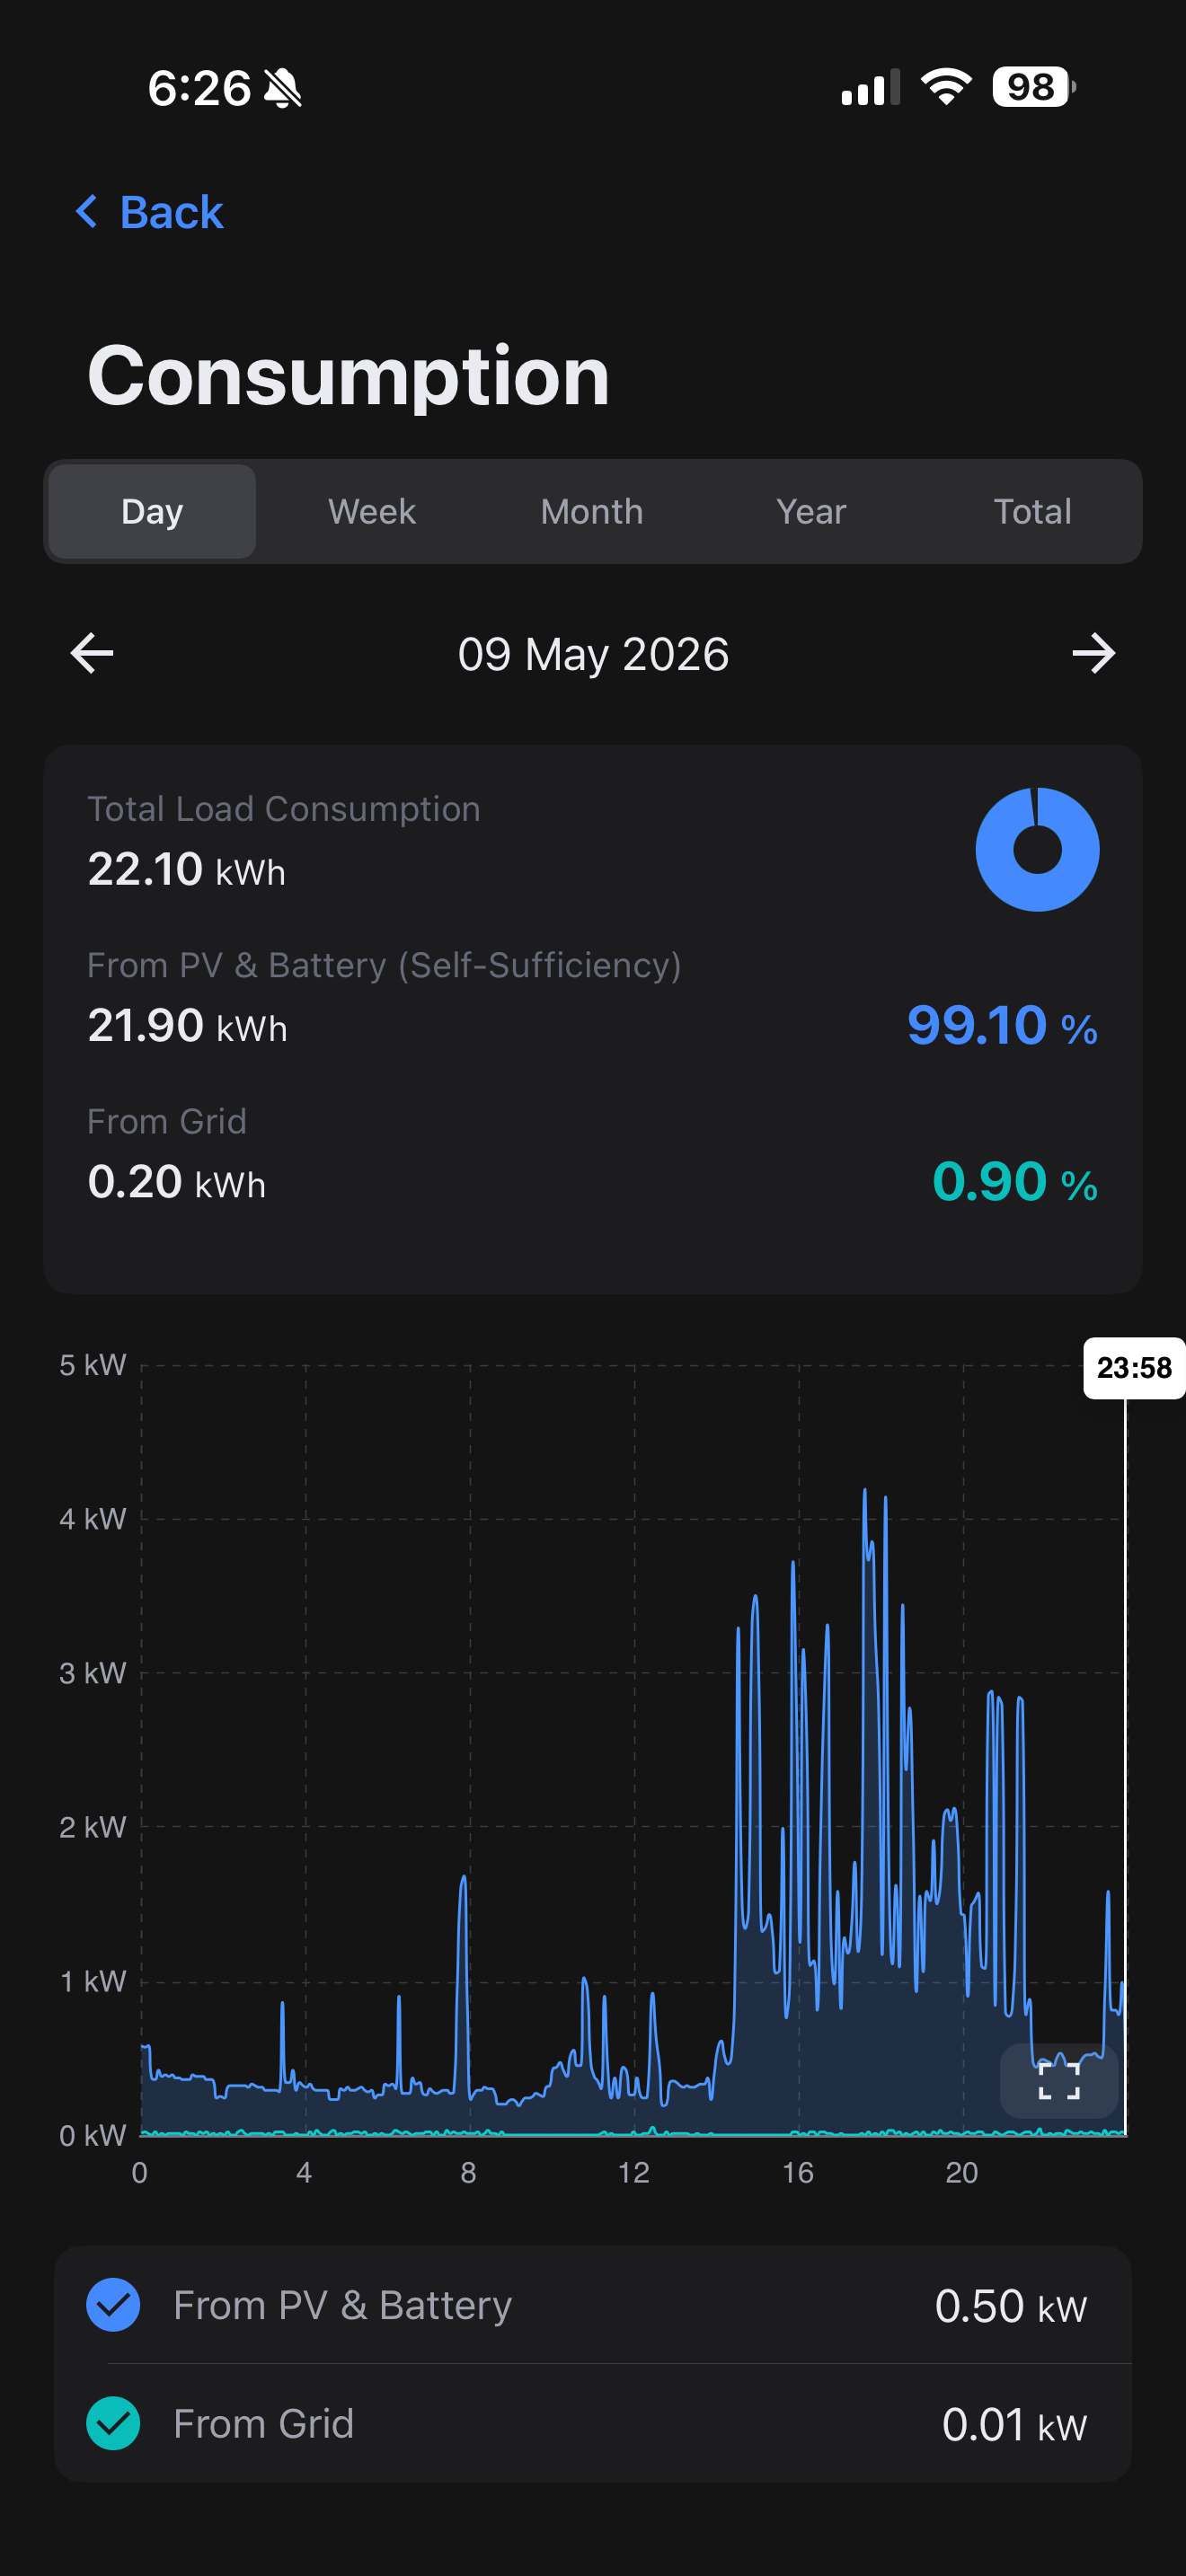Image resolution: width=1186 pixels, height=2576 pixels.
Task: Tap the chart peak near 4 kW
Action: coord(865,1492)
